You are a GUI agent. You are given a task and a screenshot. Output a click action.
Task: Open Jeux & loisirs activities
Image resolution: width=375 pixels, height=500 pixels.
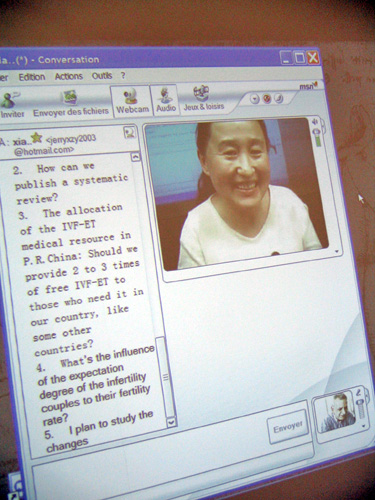204,98
